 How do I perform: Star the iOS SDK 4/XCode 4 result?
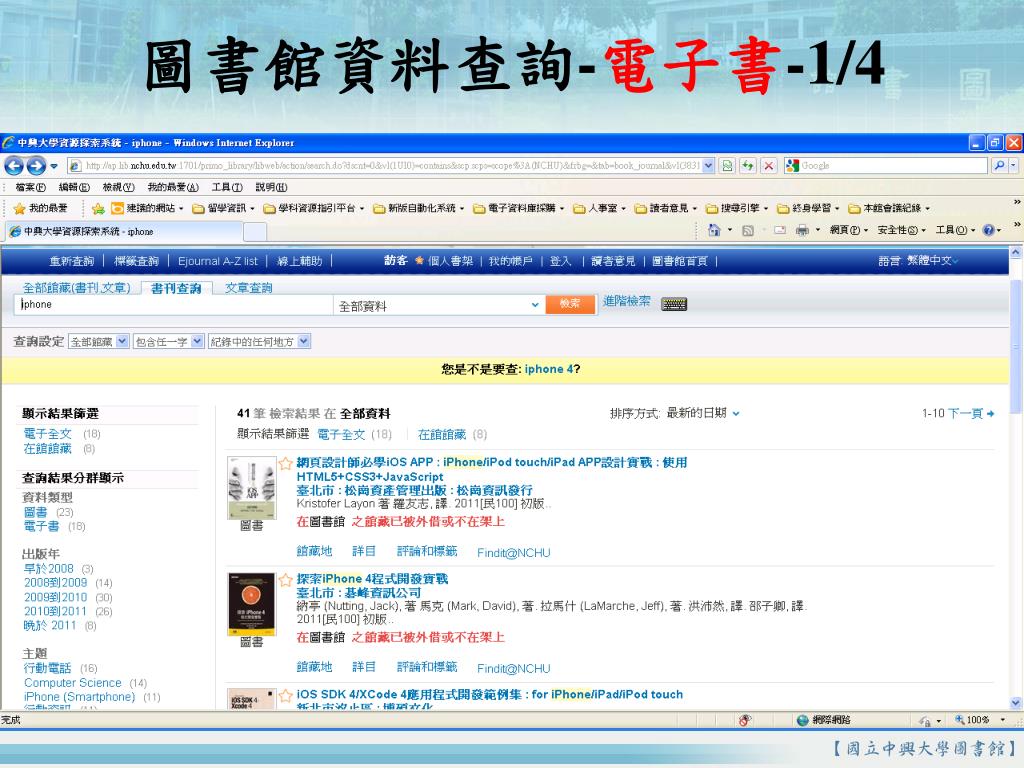(285, 696)
